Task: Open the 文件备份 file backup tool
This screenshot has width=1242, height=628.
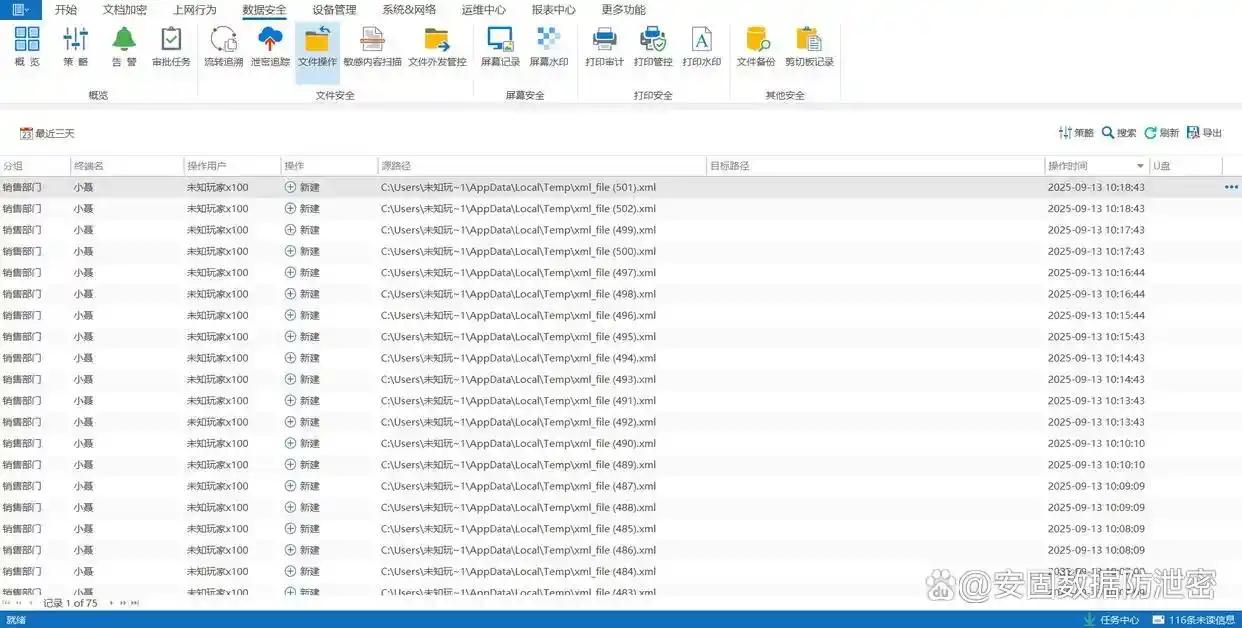Action: tap(756, 47)
